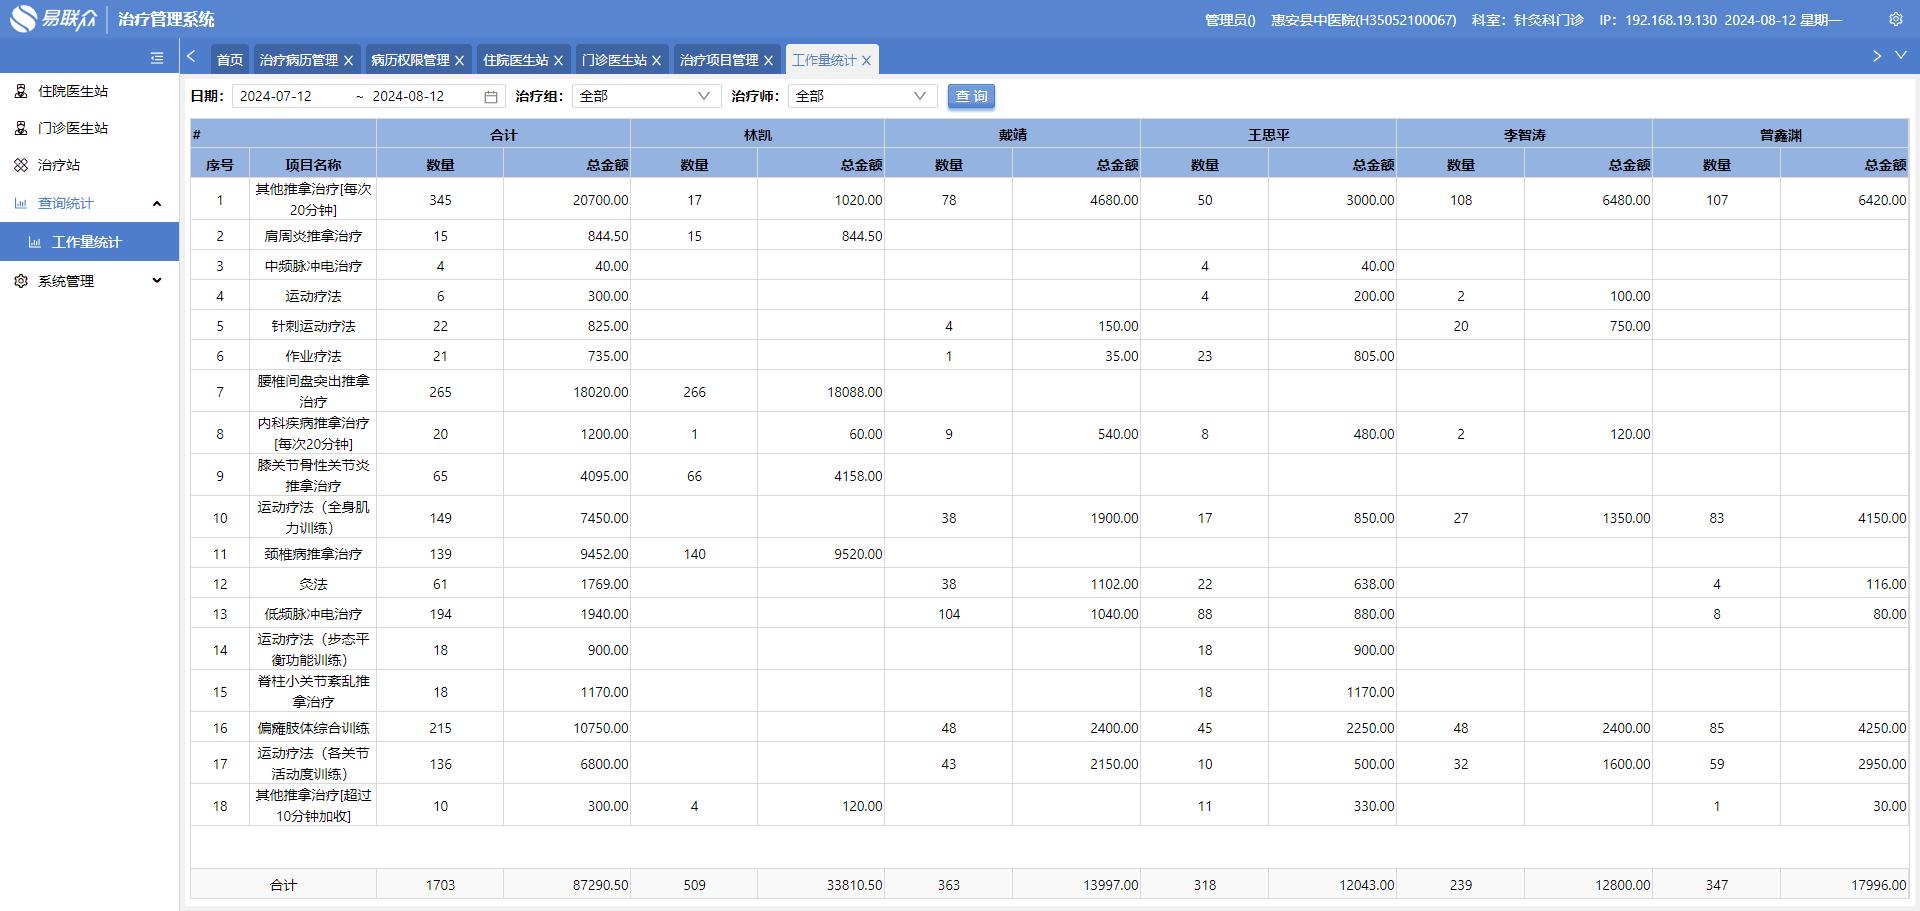Click the 住院医生站 sidebar icon
The height and width of the screenshot is (911, 1920).
pos(21,91)
